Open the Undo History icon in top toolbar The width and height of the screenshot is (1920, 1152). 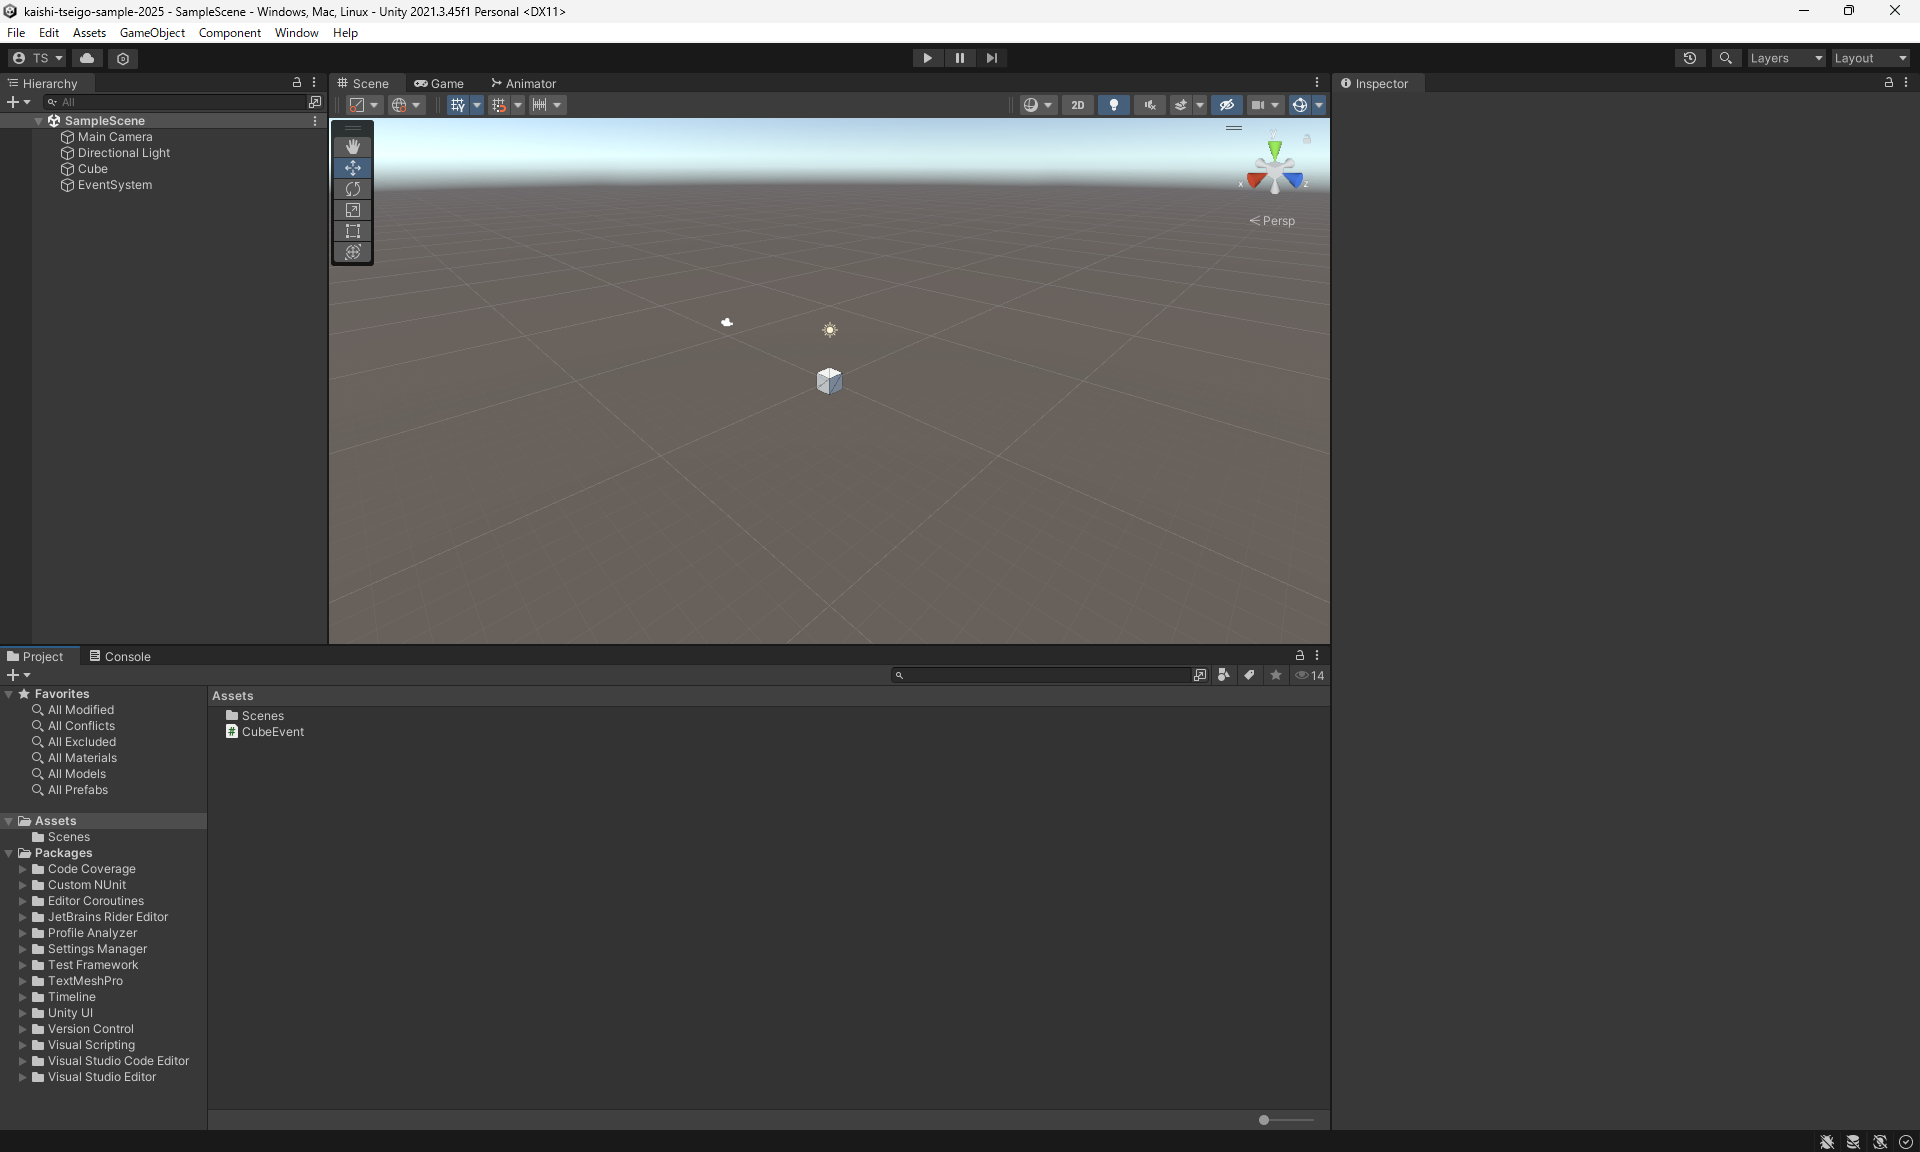1689,58
